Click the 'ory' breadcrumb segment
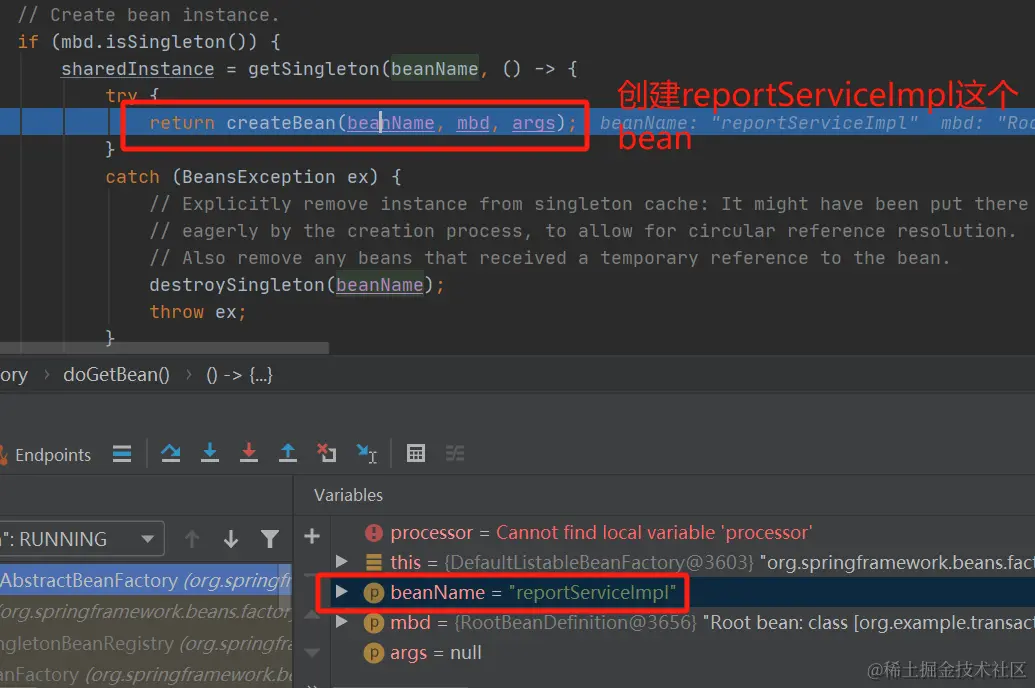Screen dimensions: 1035x688 (x=14, y=375)
